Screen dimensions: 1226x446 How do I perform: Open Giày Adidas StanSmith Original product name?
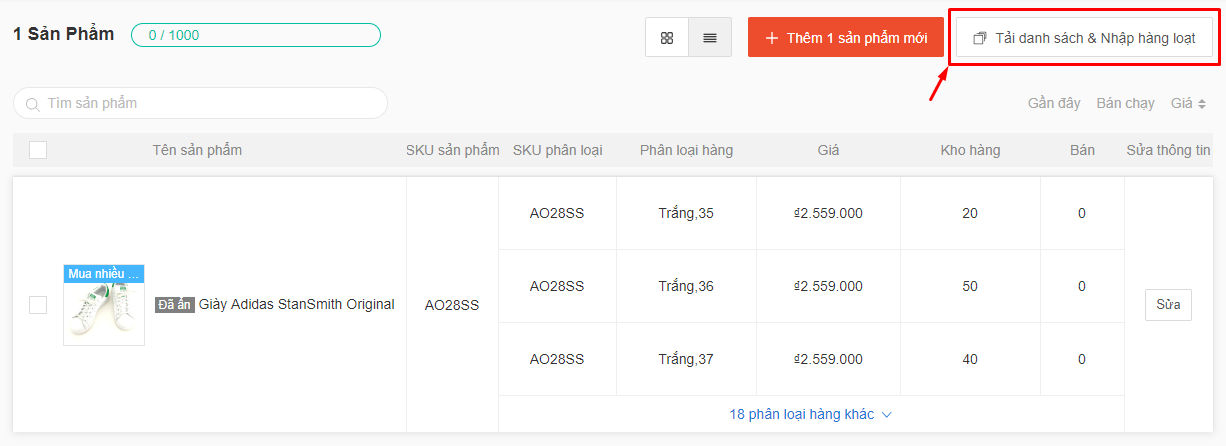pos(296,304)
